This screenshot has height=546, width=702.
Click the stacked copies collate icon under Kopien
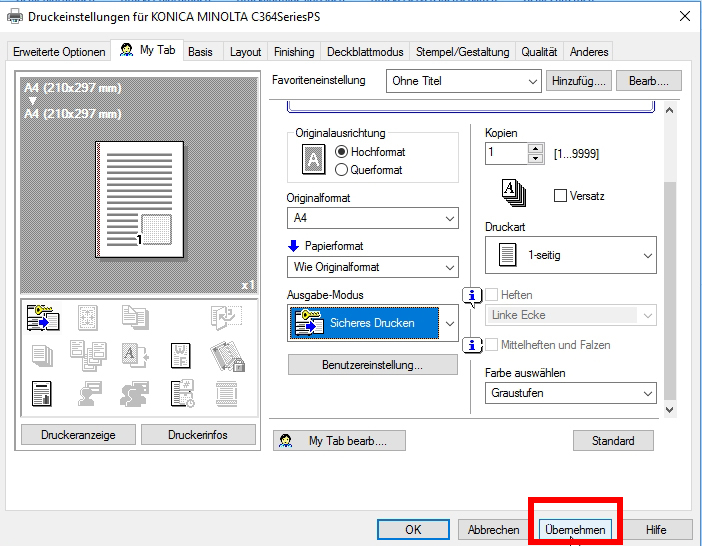pos(514,193)
